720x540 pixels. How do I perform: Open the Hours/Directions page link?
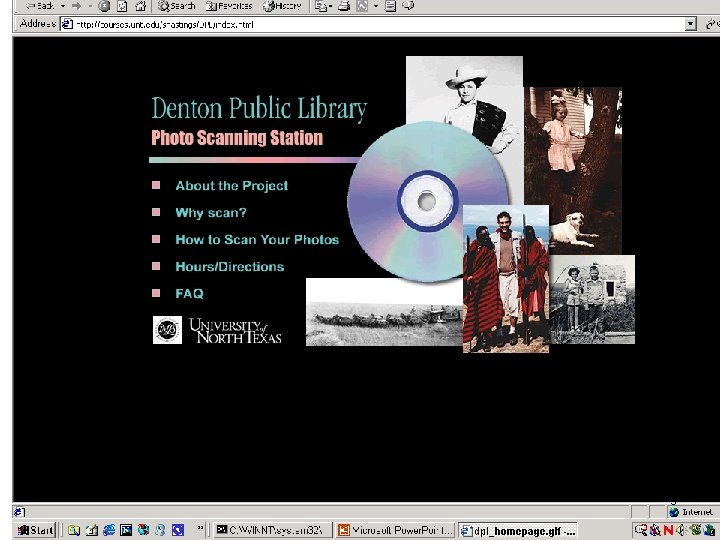[230, 266]
